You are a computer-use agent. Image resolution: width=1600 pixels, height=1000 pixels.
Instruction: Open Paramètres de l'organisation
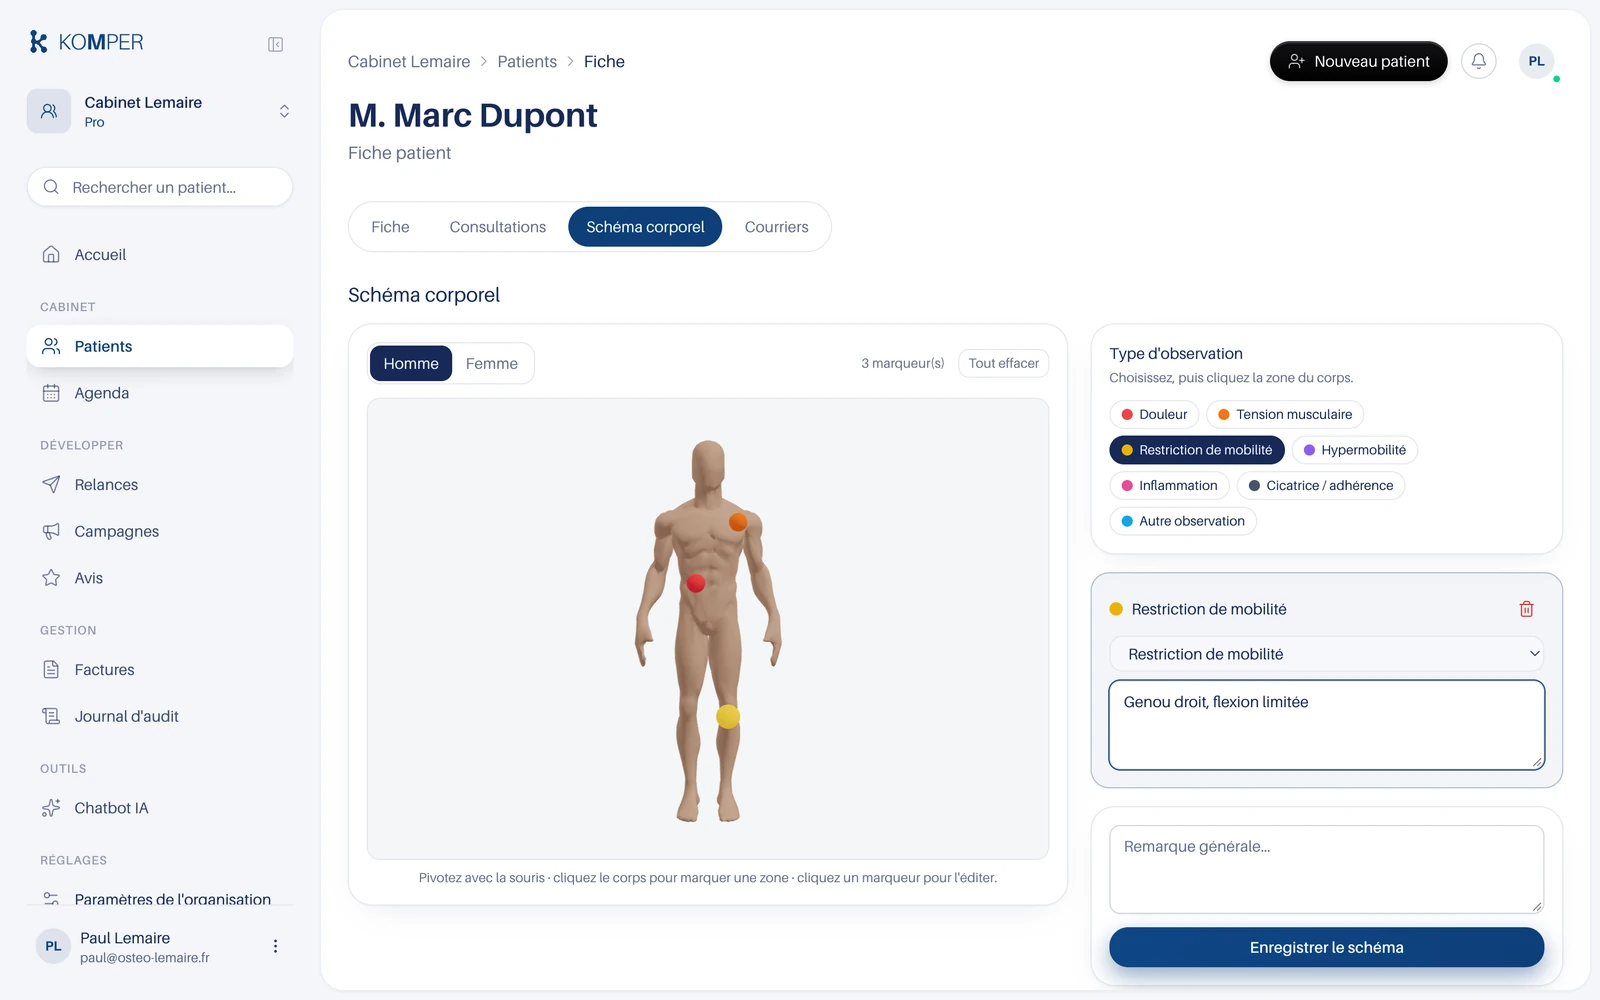pyautogui.click(x=160, y=899)
